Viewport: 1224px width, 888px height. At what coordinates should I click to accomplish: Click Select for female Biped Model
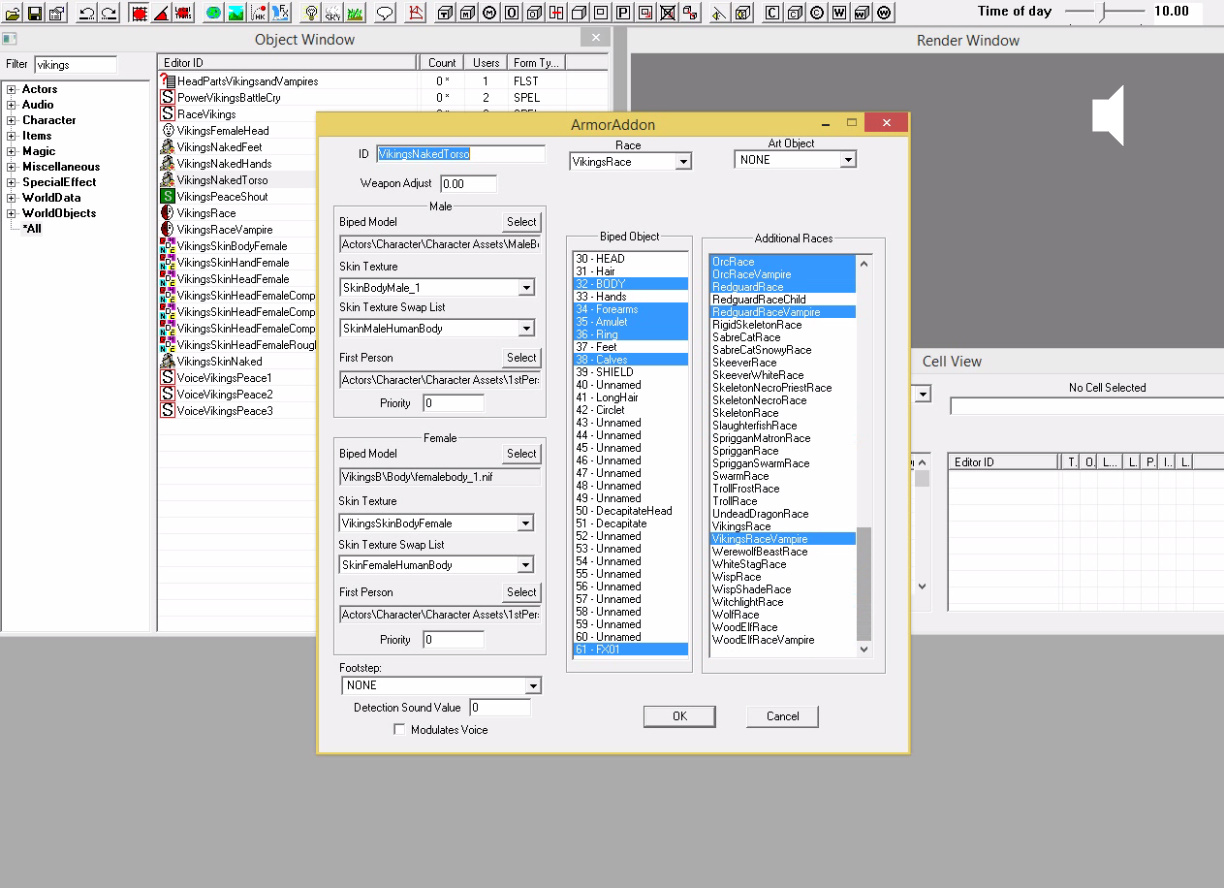tap(521, 453)
